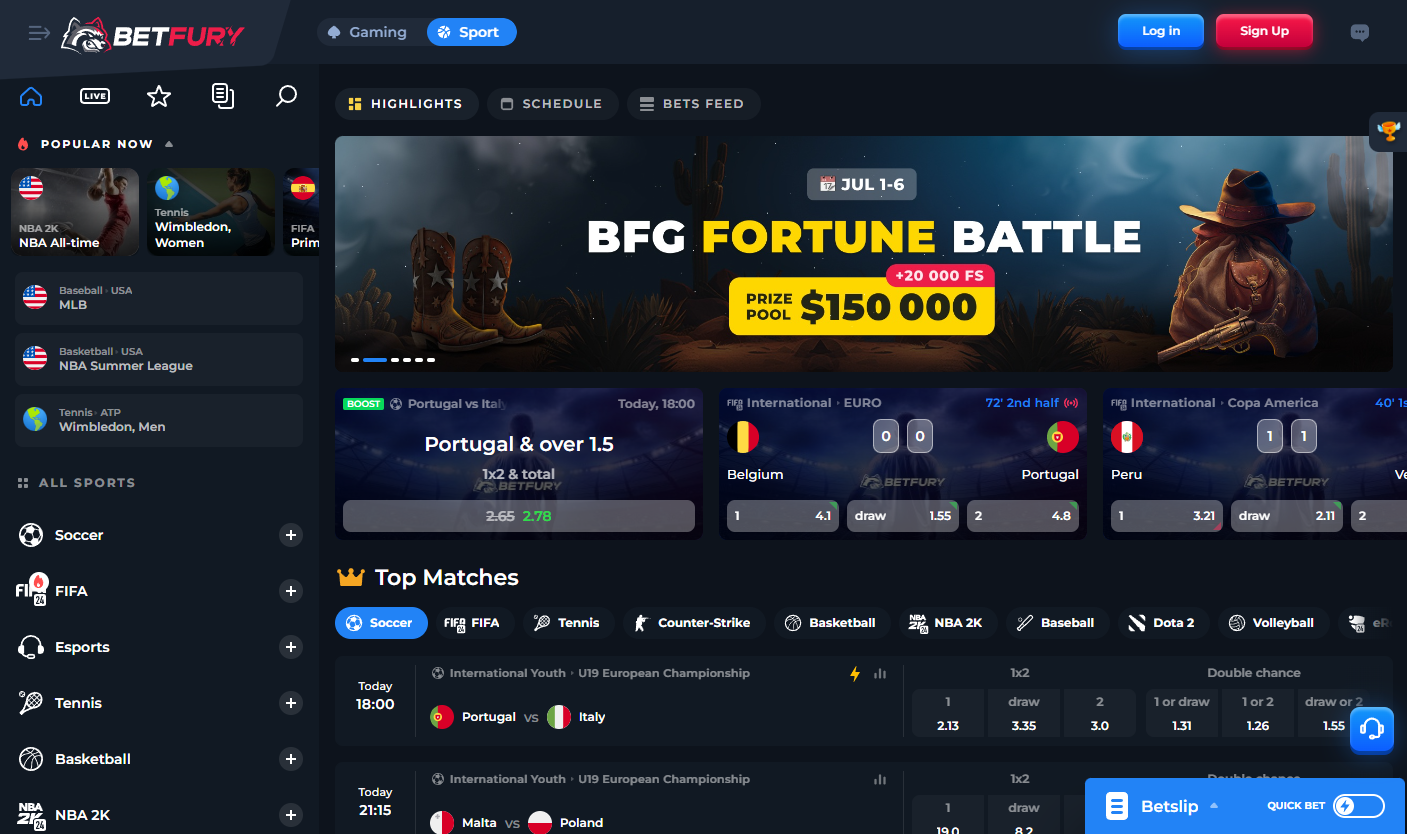Image resolution: width=1407 pixels, height=834 pixels.
Task: Open the trophy icon on right edge
Action: pos(1388,131)
